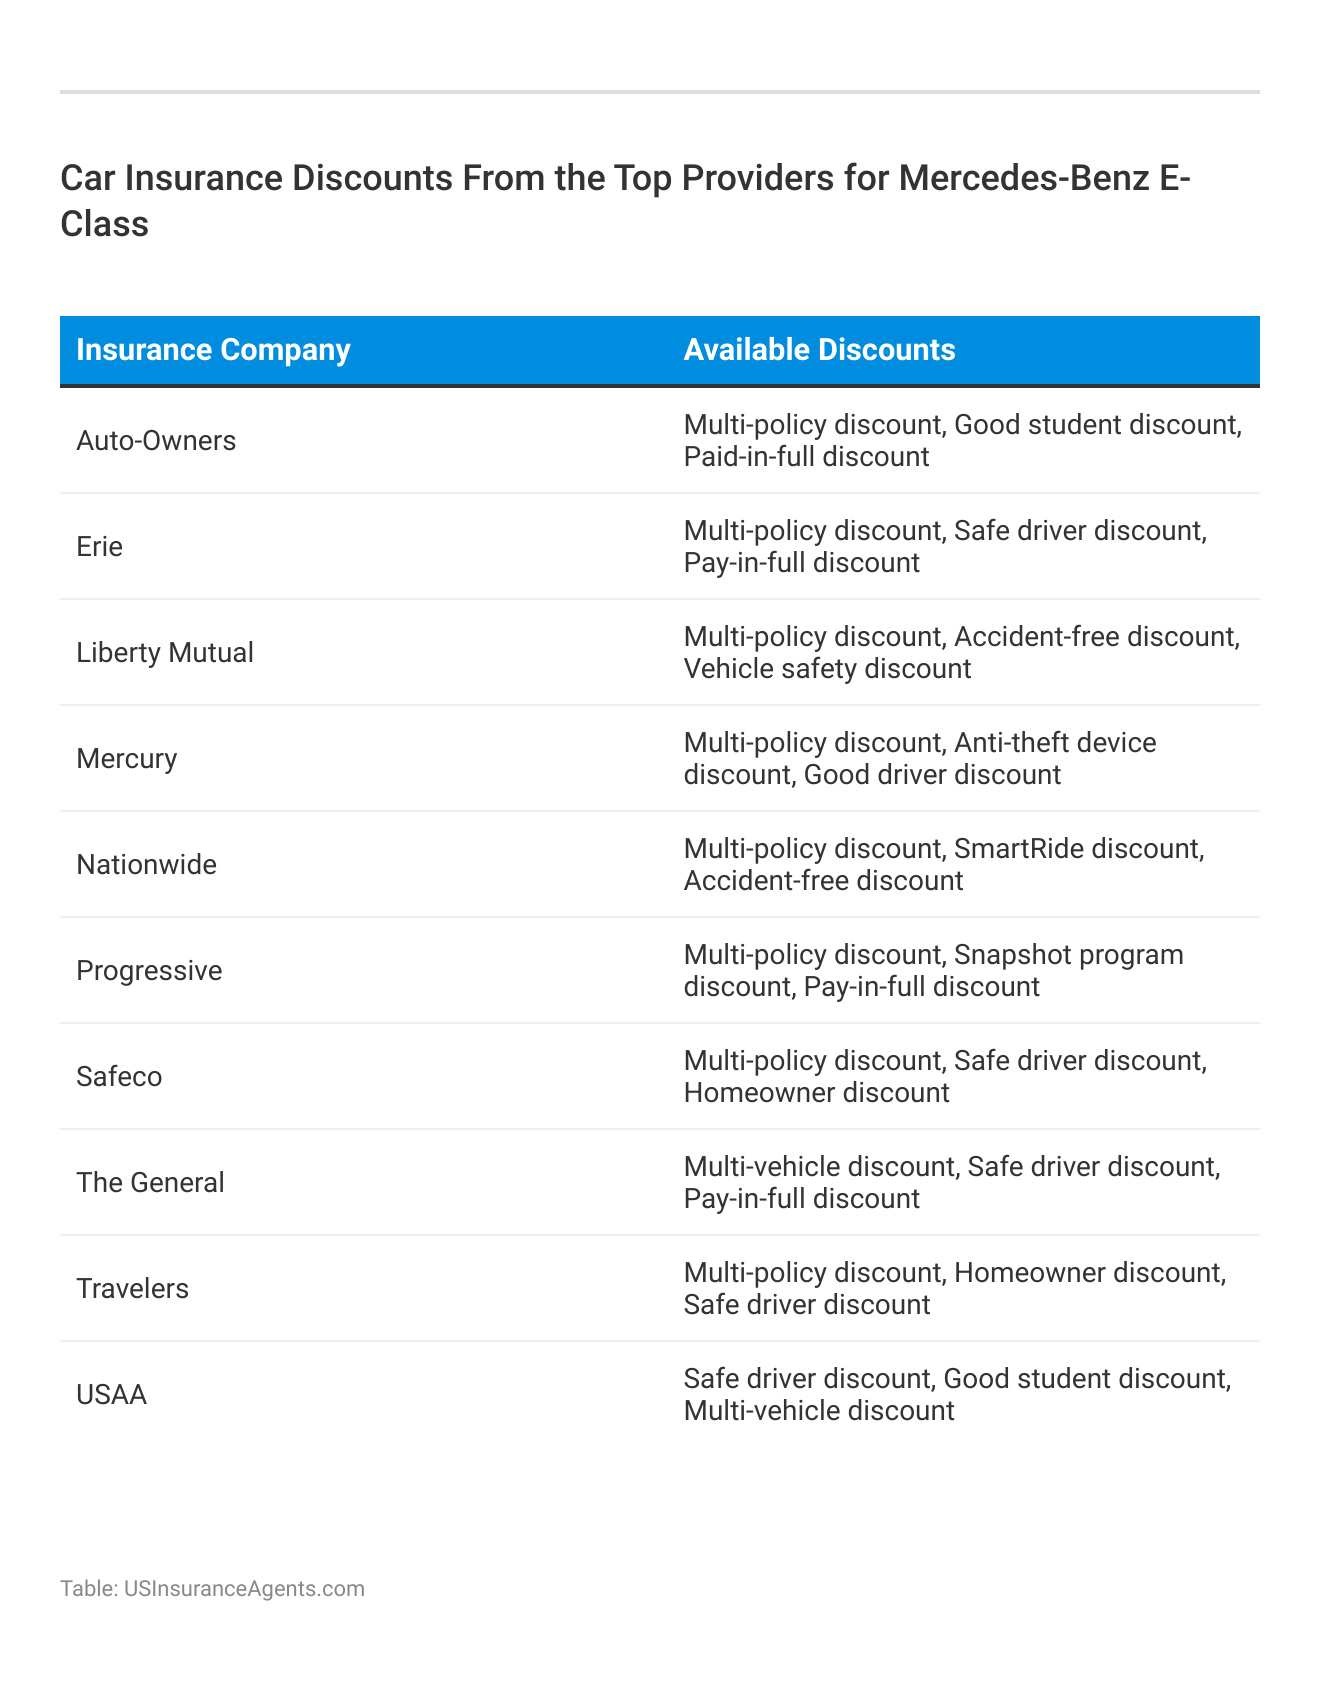Click the Available Discounts column header
Image resolution: width=1320 pixels, height=1698 pixels.
pos(819,350)
